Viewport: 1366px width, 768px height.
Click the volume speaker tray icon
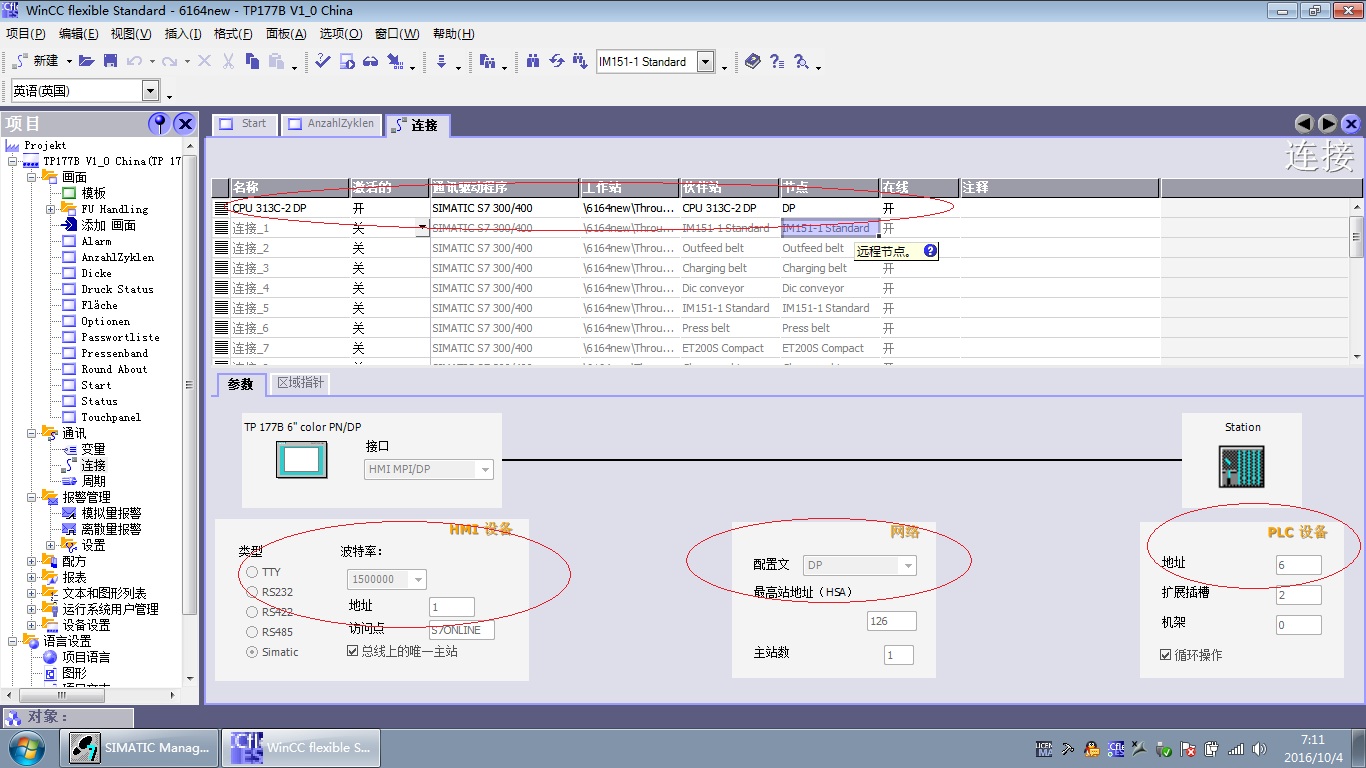(x=1259, y=748)
